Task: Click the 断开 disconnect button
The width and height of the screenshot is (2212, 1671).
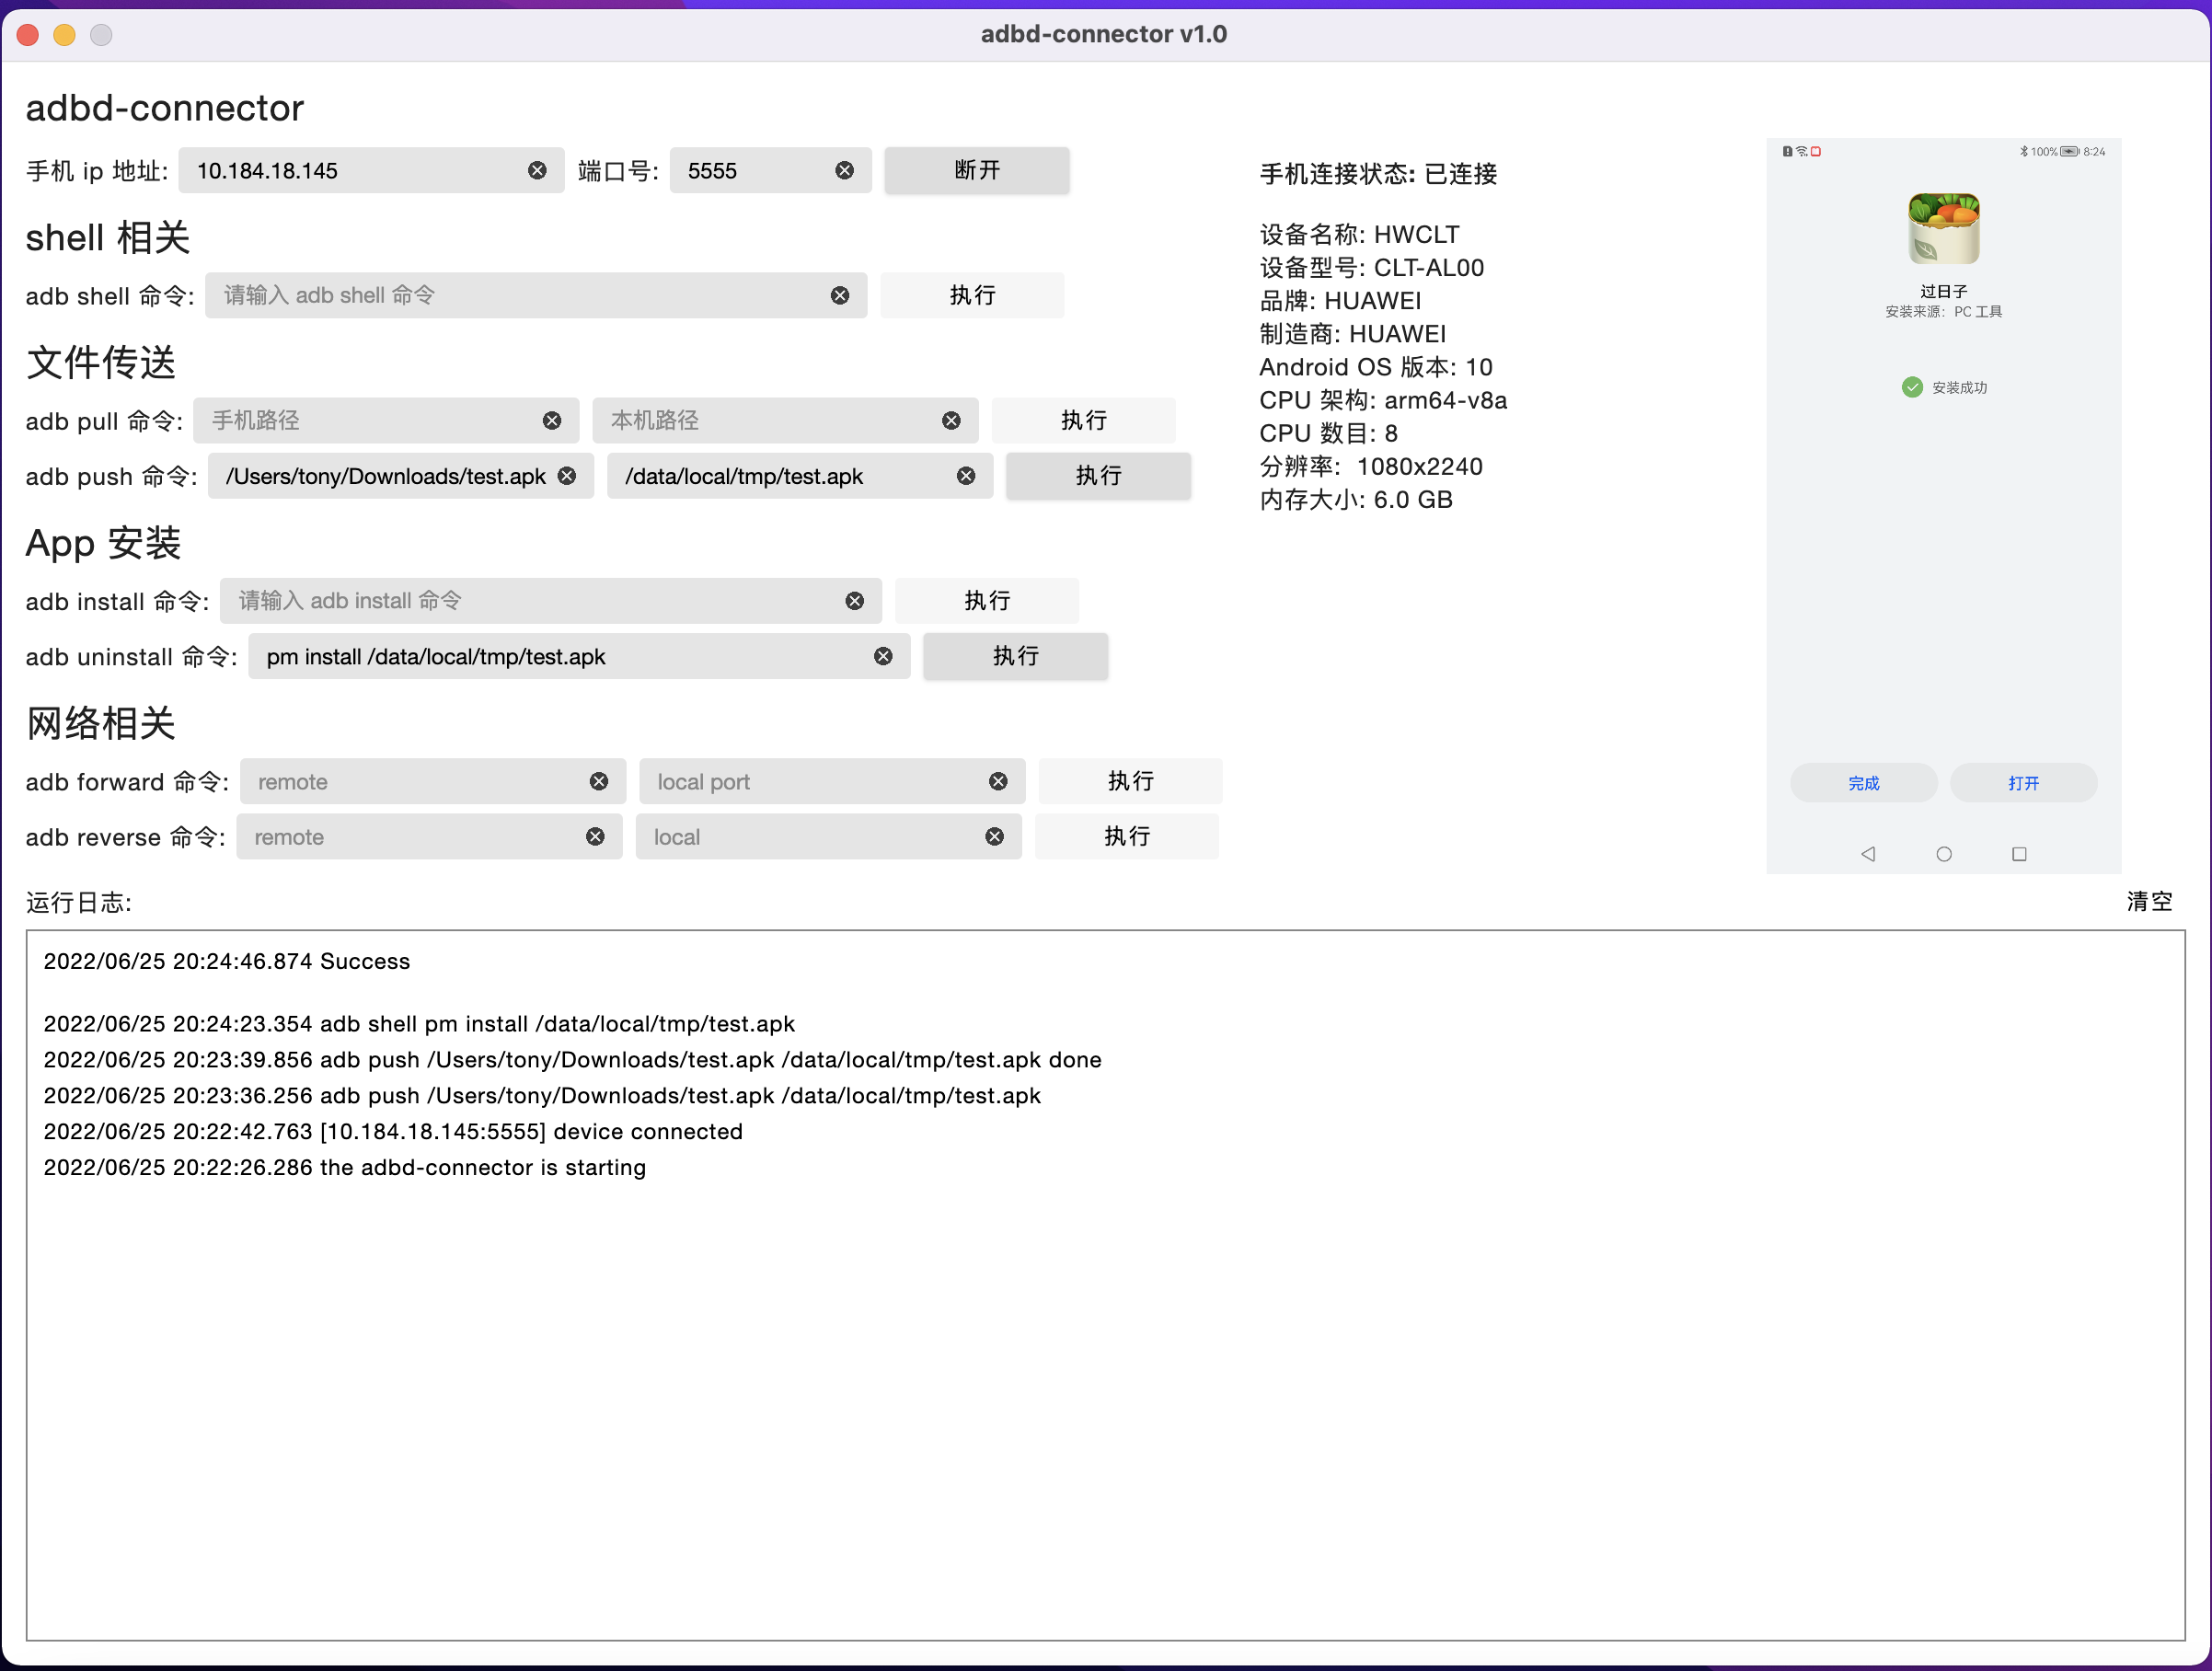Action: [x=976, y=171]
